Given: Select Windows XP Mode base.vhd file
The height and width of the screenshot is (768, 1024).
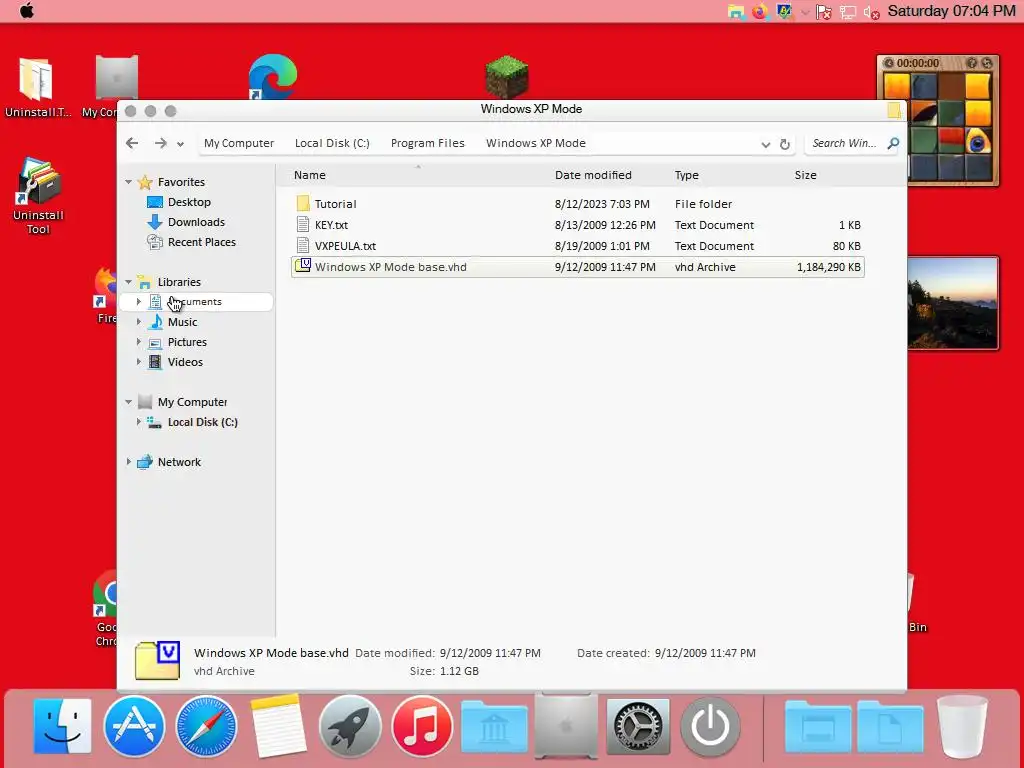Looking at the screenshot, I should (x=577, y=266).
